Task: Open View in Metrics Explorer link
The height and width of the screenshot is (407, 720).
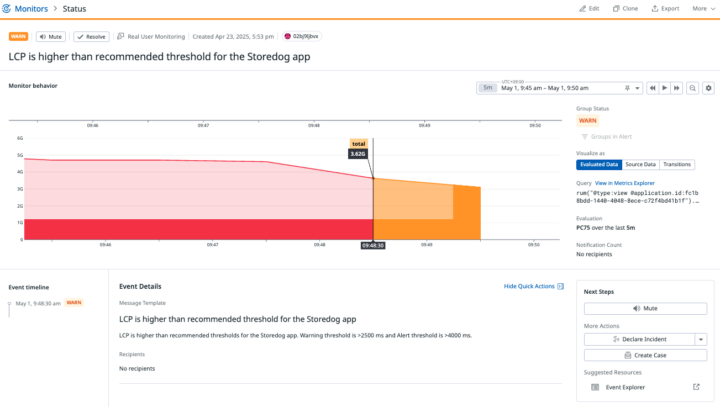Action: pos(634,184)
